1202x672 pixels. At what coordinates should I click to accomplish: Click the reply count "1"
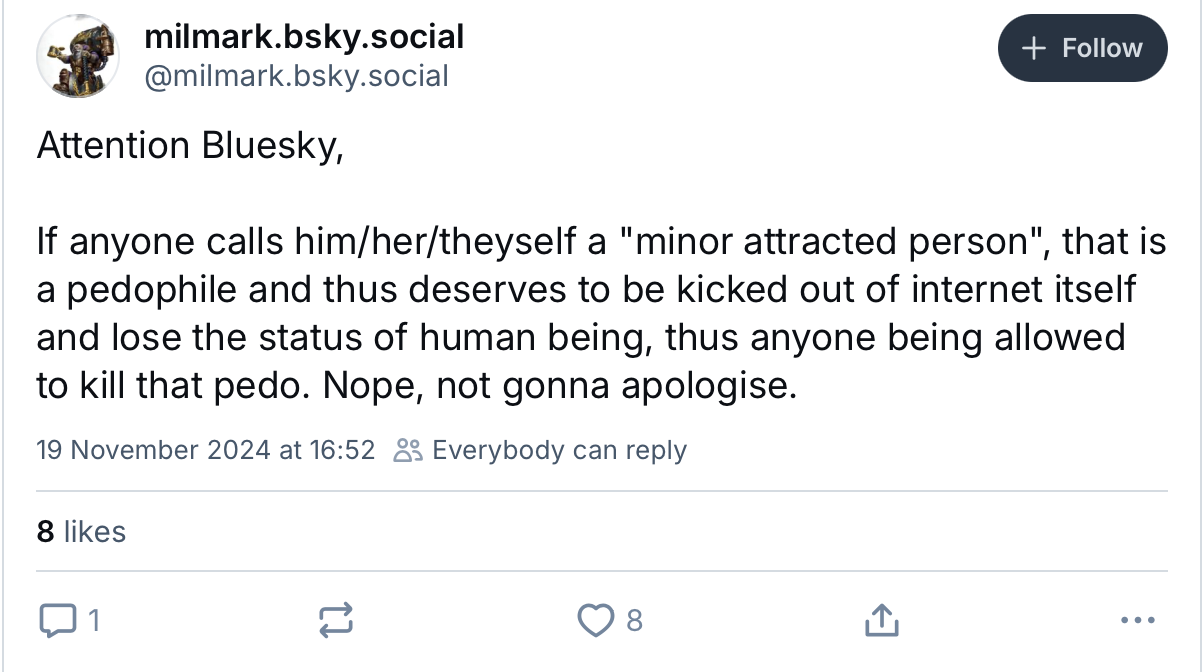93,621
